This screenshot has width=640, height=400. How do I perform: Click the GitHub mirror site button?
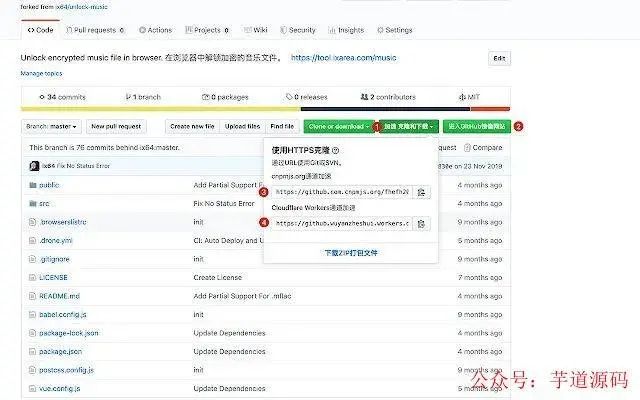point(477,127)
